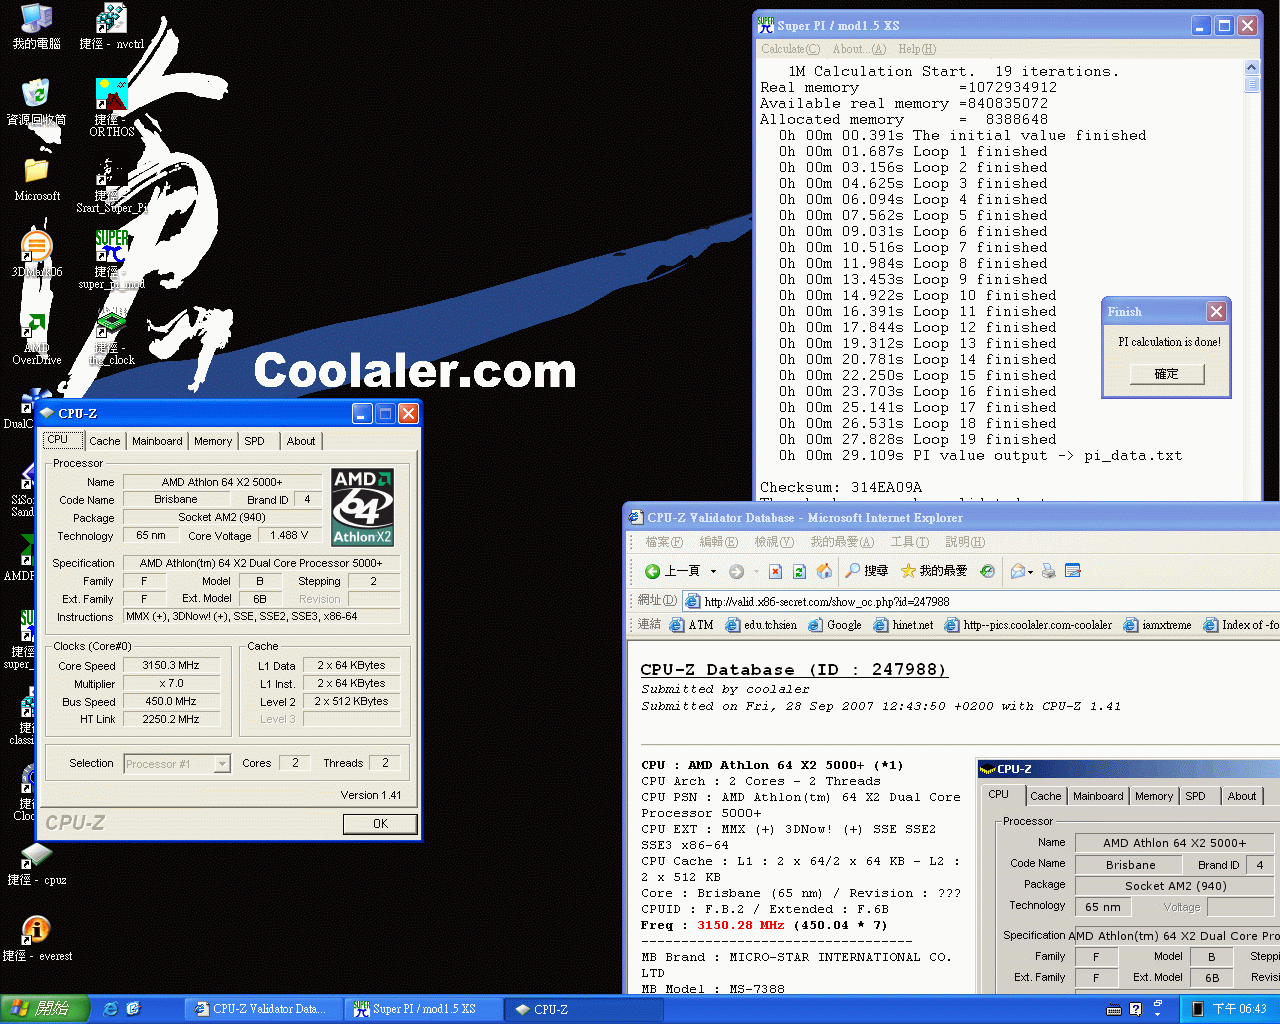The height and width of the screenshot is (1024, 1280).
Task: Click the IE Home button
Action: coord(824,571)
